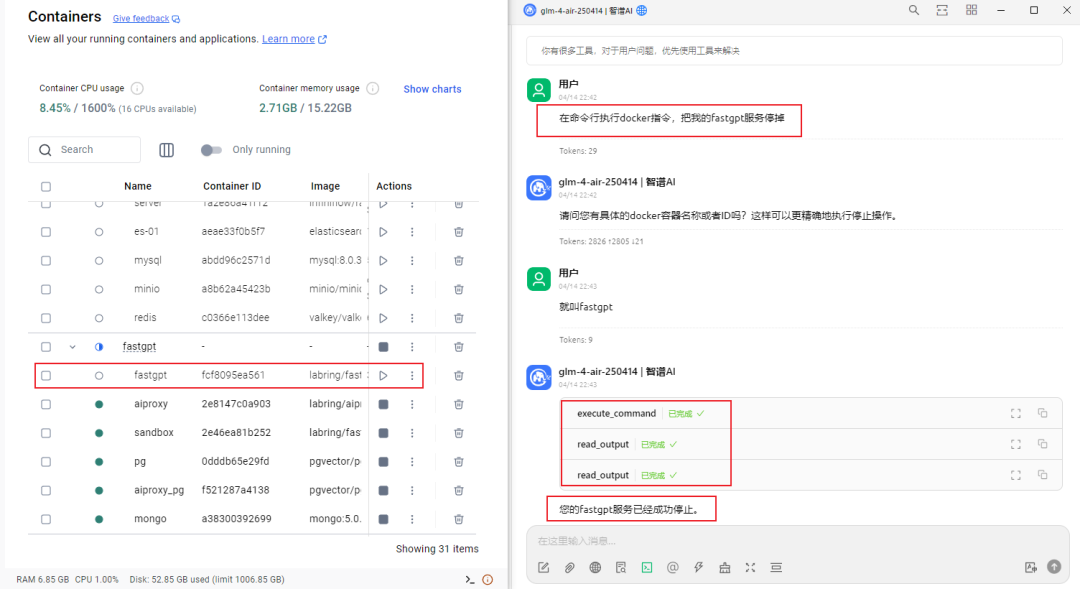This screenshot has height=589, width=1080.
Task: Start the es-01 container
Action: 383,232
